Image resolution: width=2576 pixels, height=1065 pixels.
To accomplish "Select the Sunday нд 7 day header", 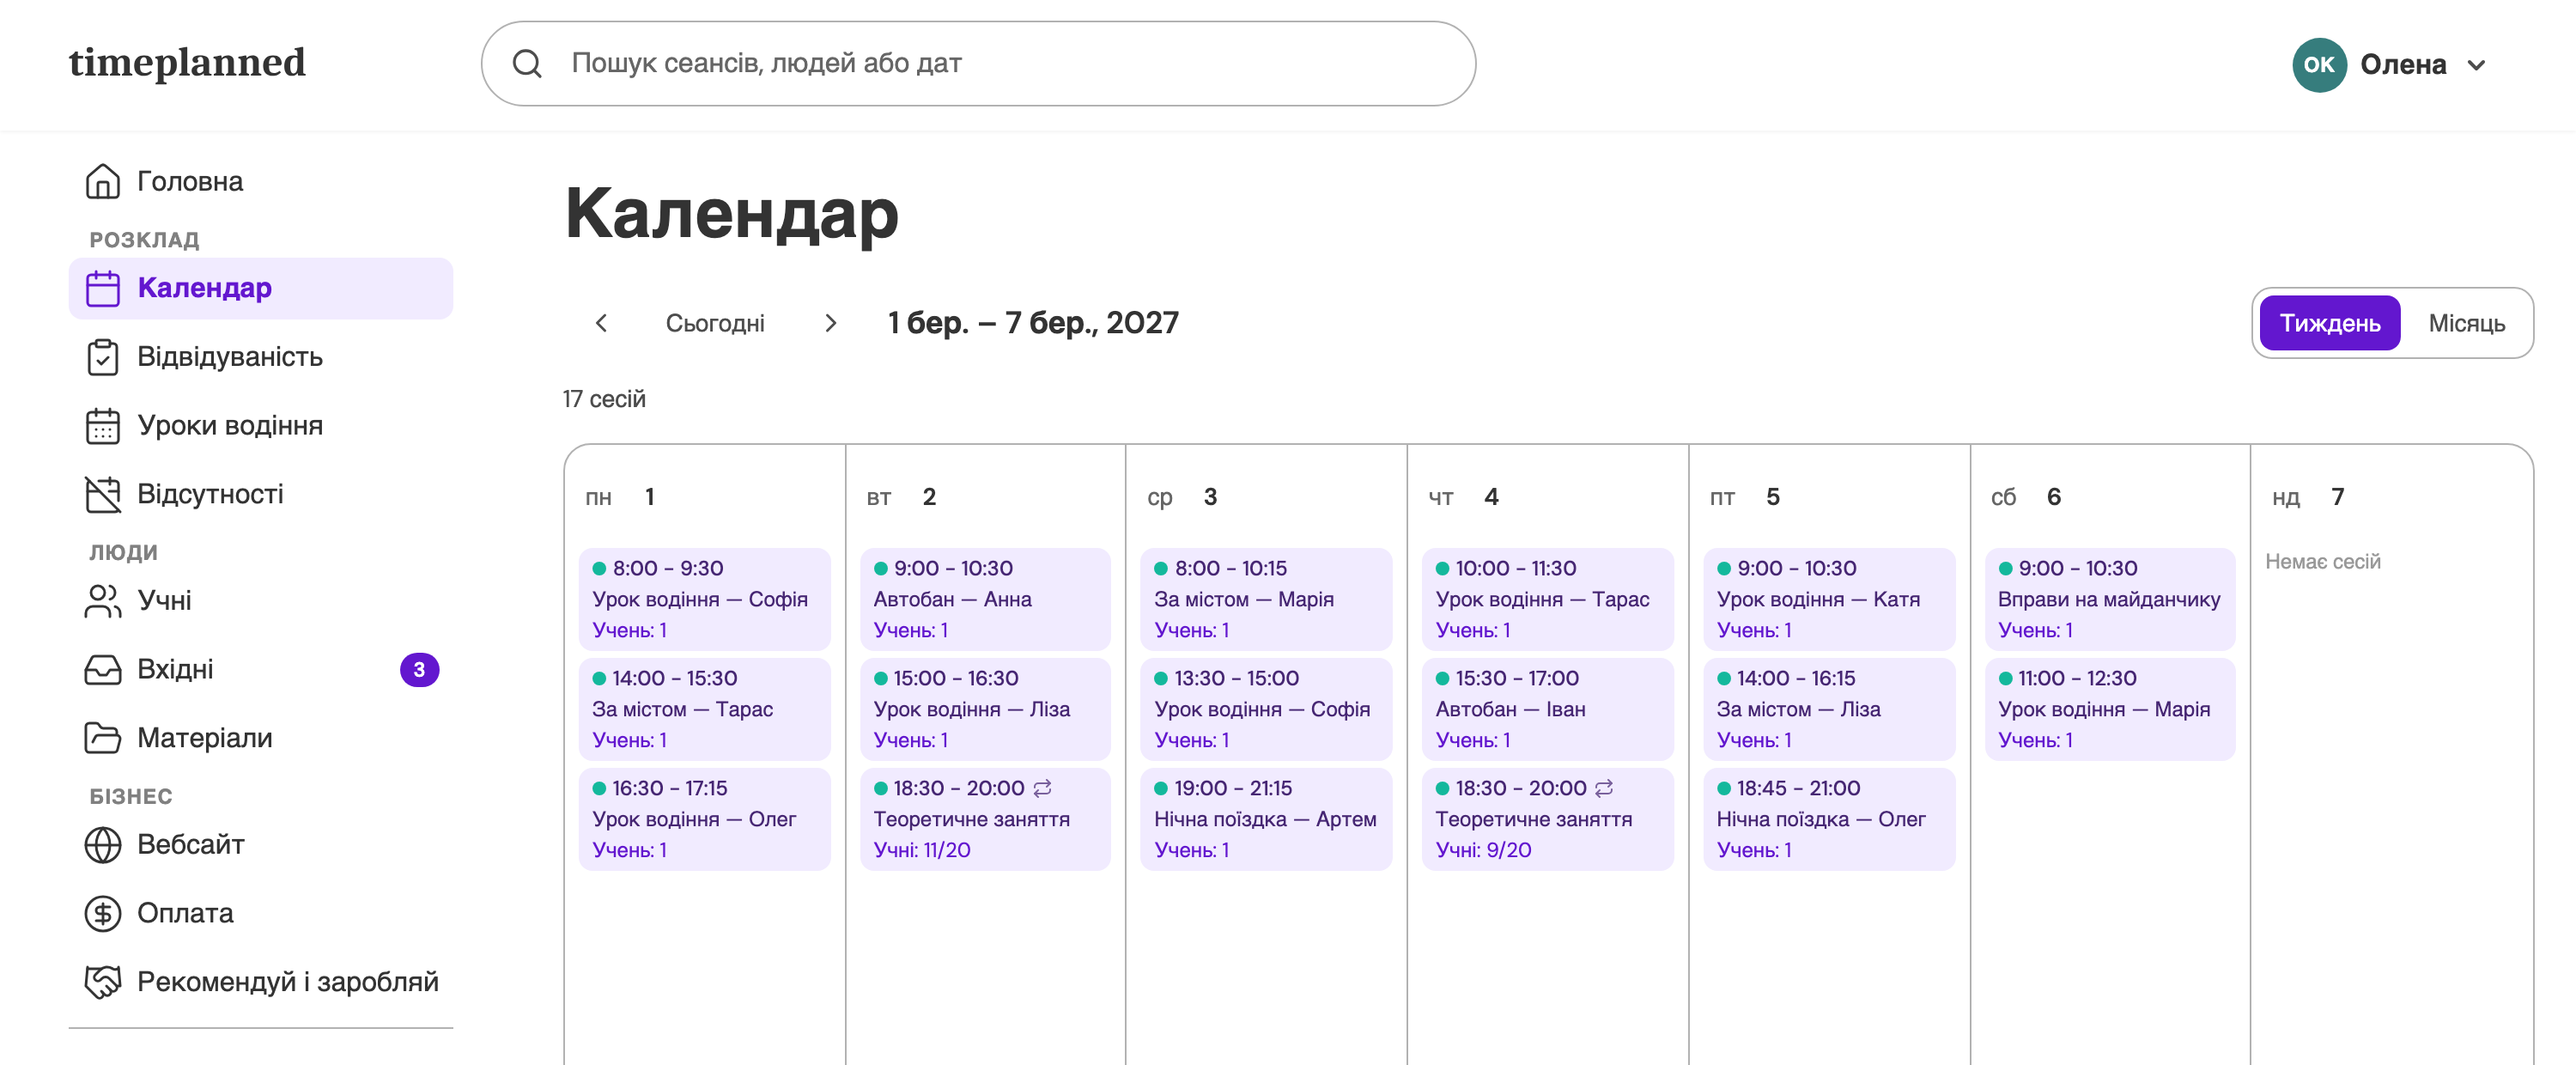I will click(2308, 497).
